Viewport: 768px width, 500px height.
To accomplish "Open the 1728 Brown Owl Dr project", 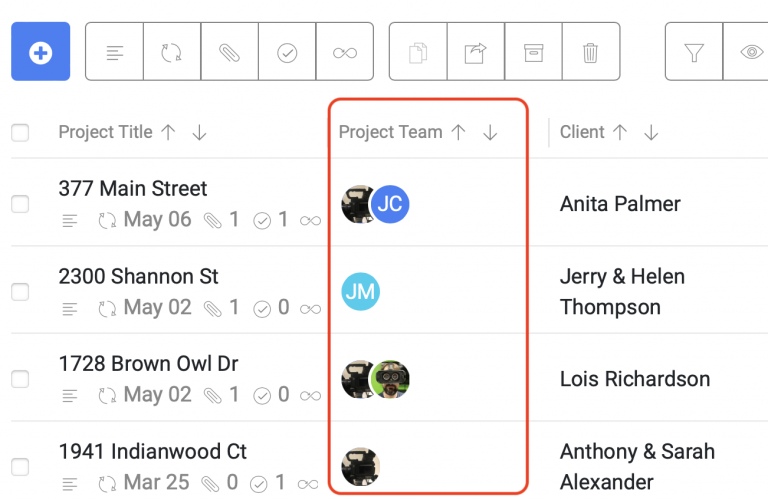I will point(148,364).
